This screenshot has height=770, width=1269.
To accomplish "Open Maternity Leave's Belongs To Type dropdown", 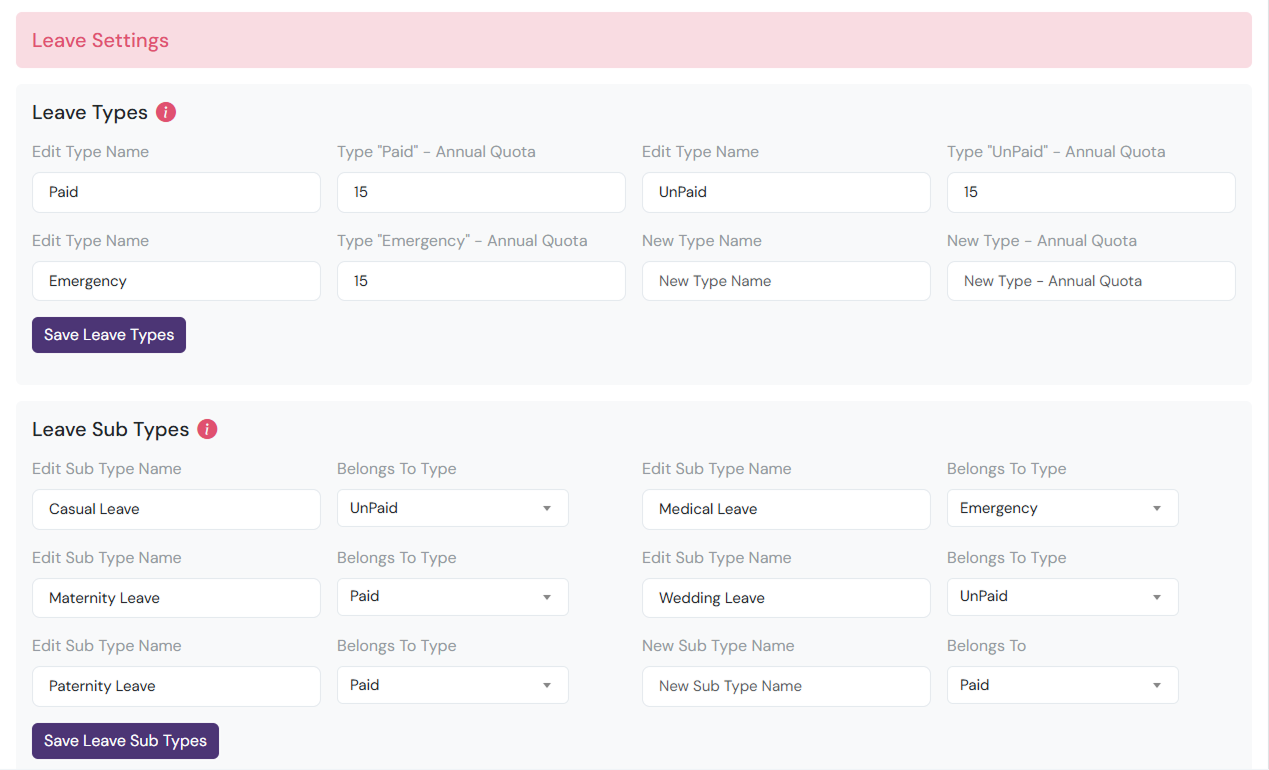I will (x=452, y=597).
